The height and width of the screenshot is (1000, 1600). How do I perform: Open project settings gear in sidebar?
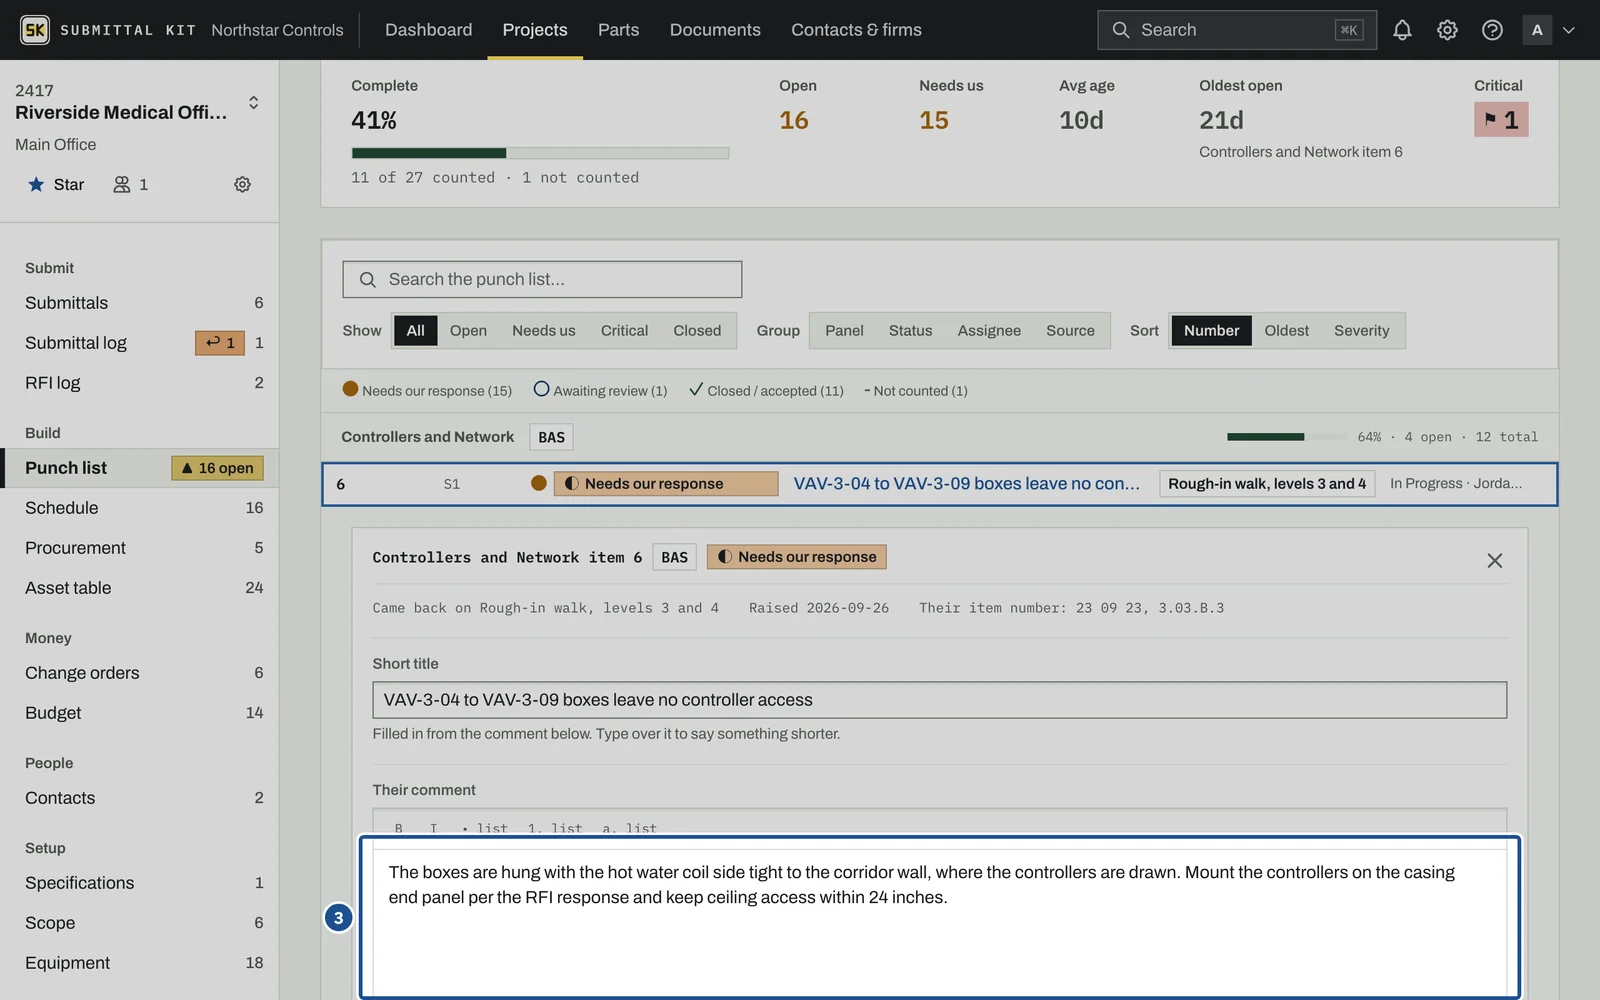(242, 184)
